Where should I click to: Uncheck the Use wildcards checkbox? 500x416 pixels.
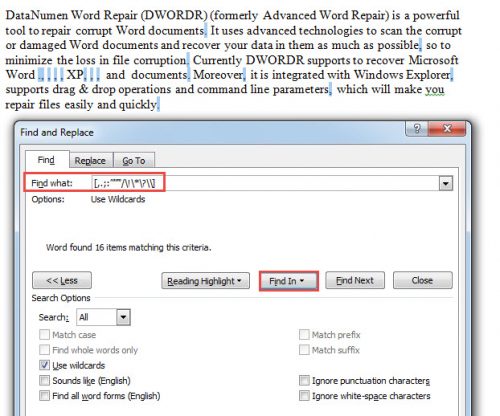[x=44, y=365]
